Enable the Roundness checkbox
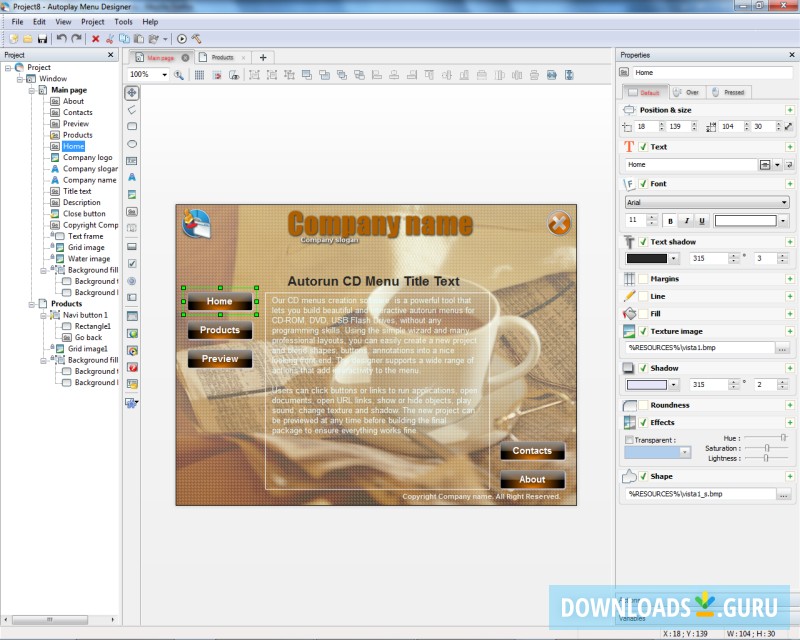800x640 pixels. coord(643,405)
